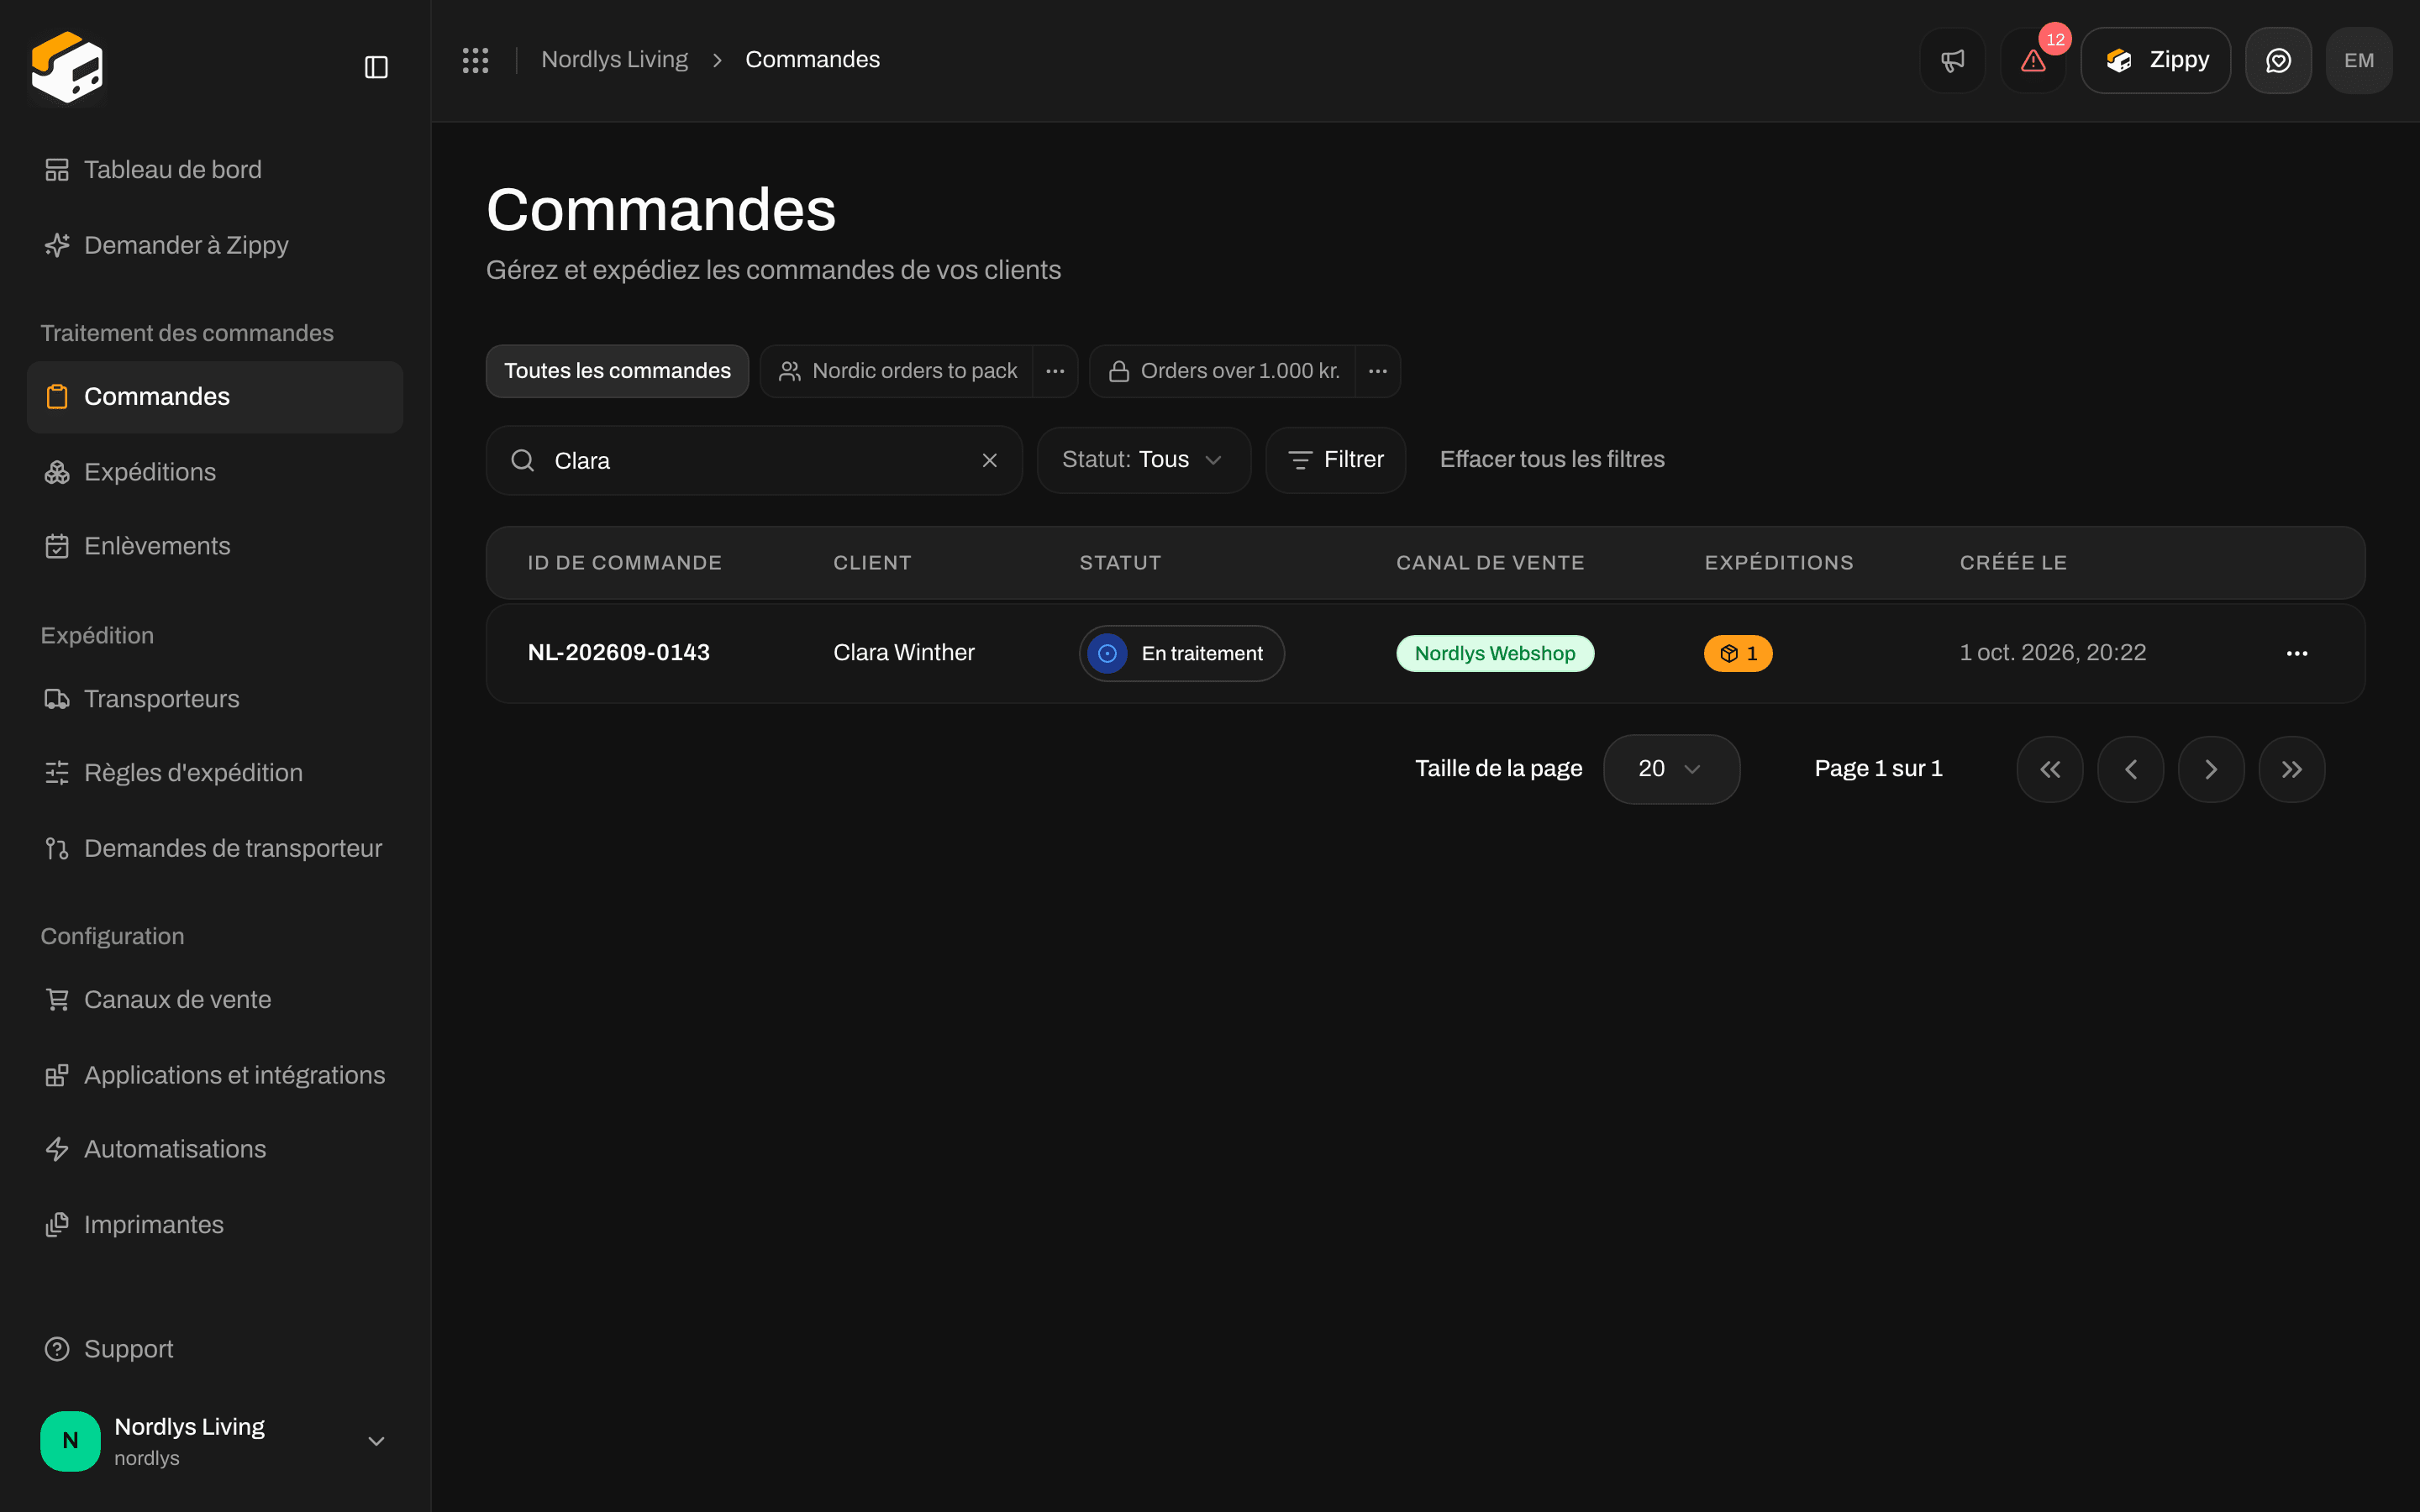Click the Filtrer button
The width and height of the screenshot is (2420, 1512).
[1335, 460]
